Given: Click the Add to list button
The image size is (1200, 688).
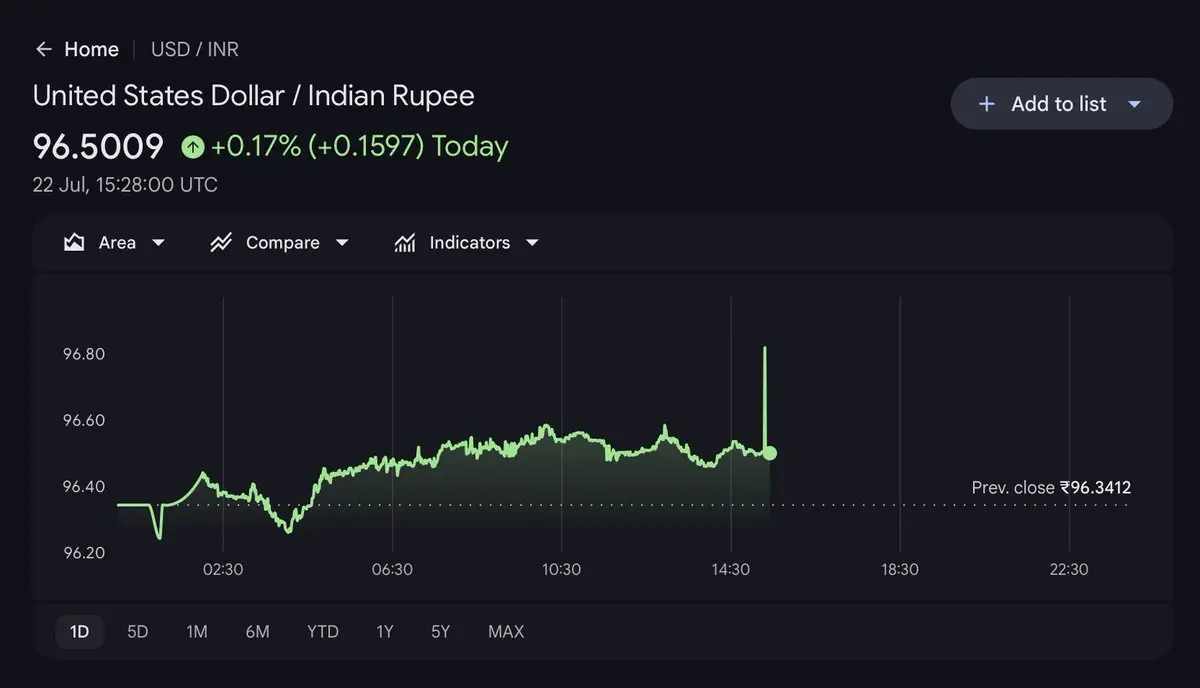Looking at the screenshot, I should pyautogui.click(x=1061, y=104).
